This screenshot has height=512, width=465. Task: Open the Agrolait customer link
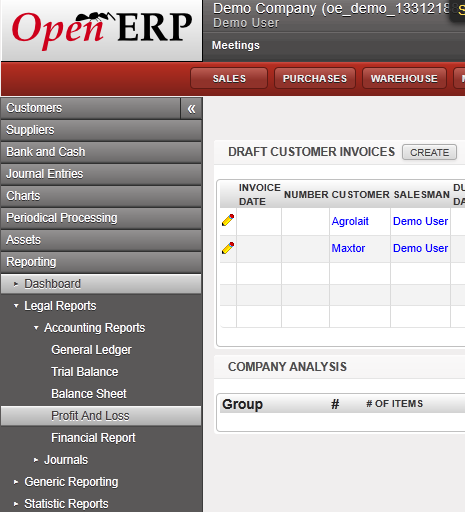350,221
